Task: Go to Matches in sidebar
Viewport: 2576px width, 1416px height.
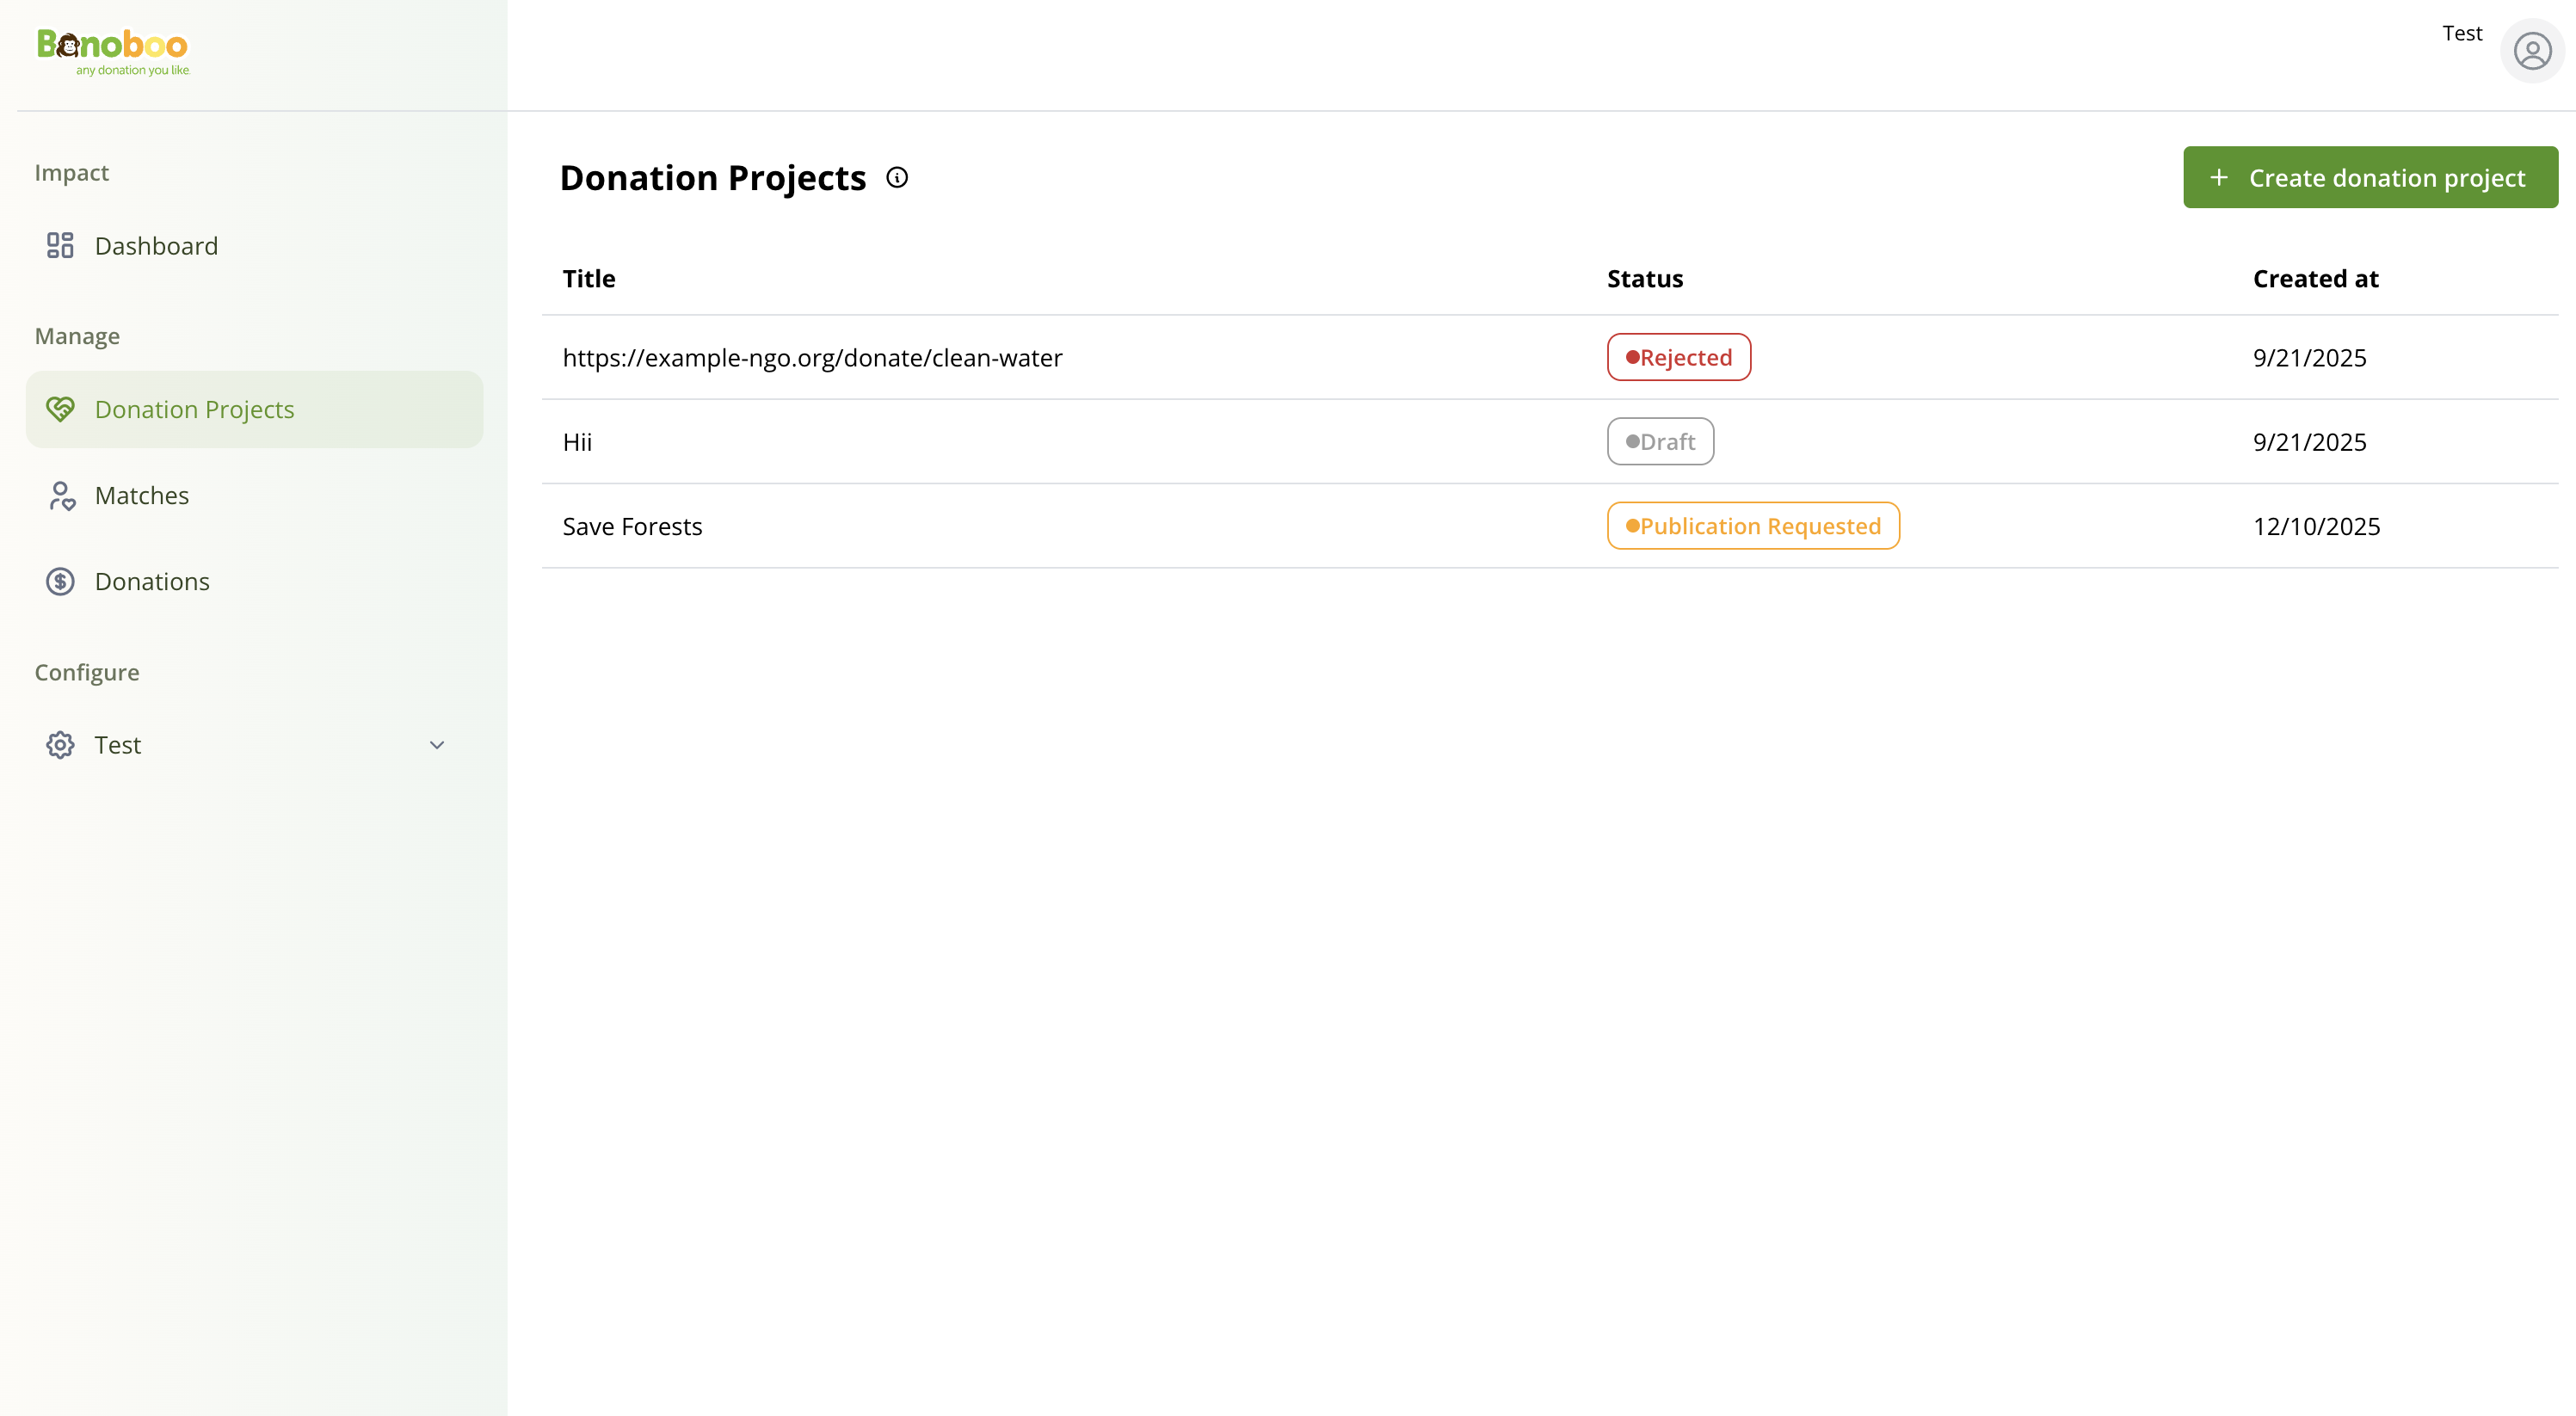Action: [x=142, y=496]
